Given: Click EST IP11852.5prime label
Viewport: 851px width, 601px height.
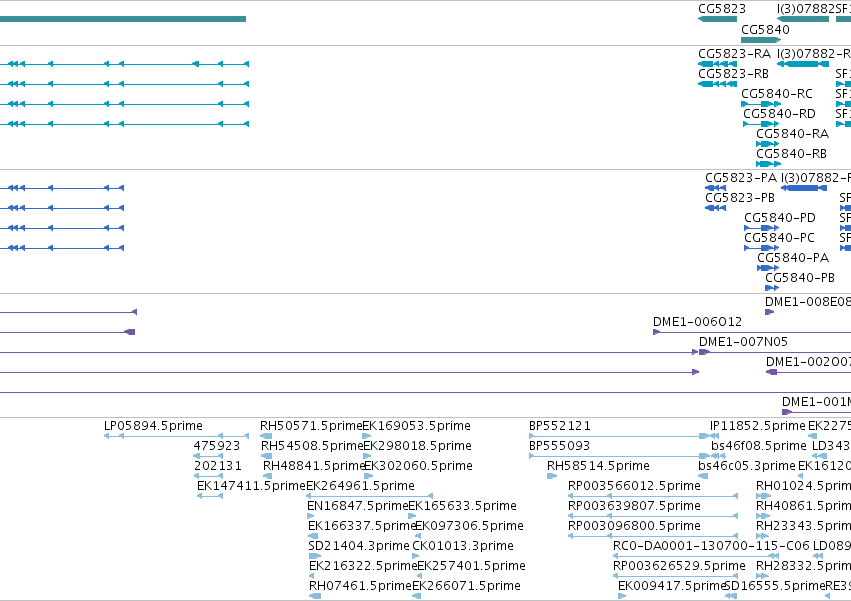Looking at the screenshot, I should coord(758,426).
